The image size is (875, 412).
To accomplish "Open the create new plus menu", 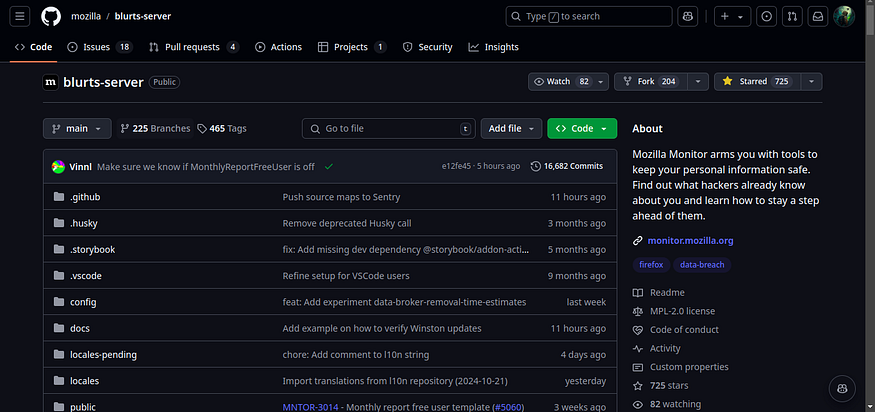I will tap(732, 16).
